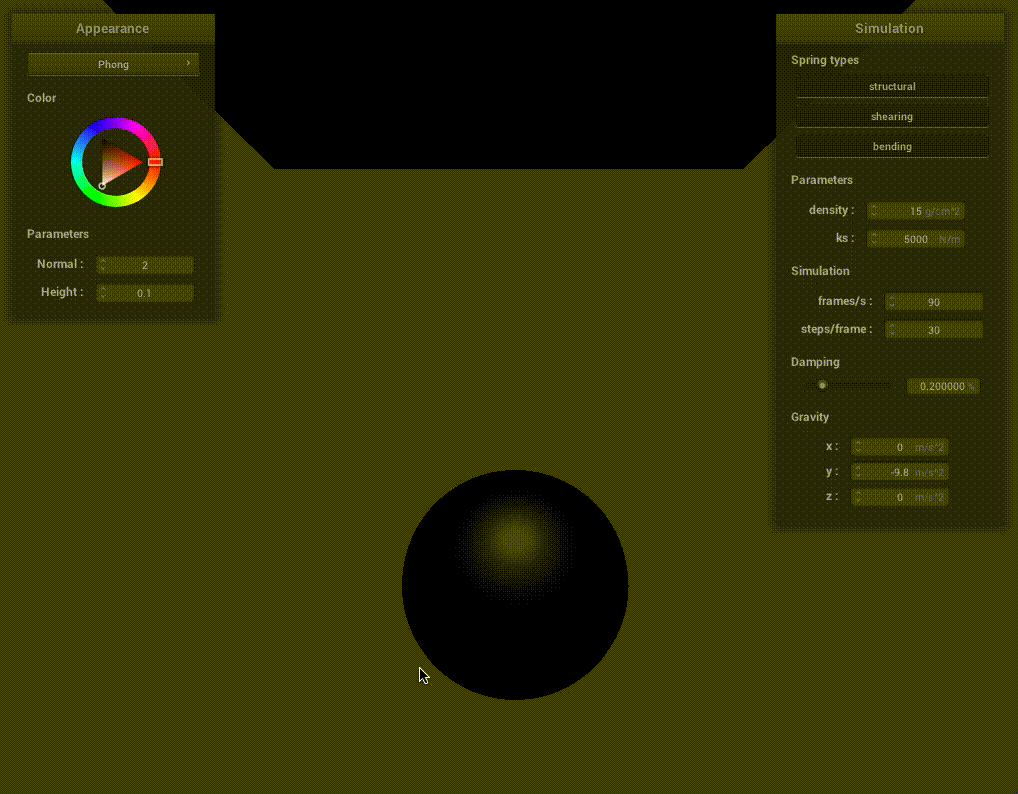The height and width of the screenshot is (794, 1018).
Task: Toggle the bending spring type
Action: (x=892, y=147)
